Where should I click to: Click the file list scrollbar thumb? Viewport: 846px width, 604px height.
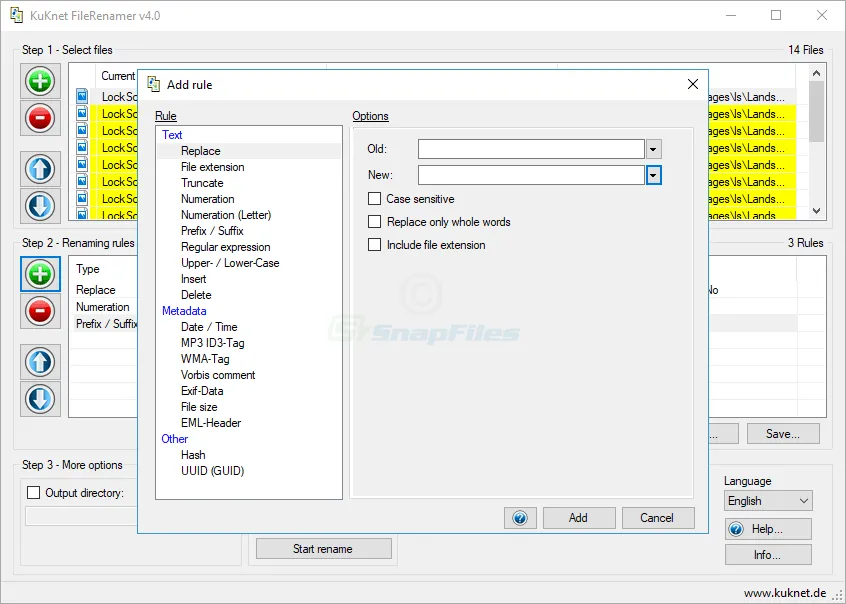click(x=816, y=111)
